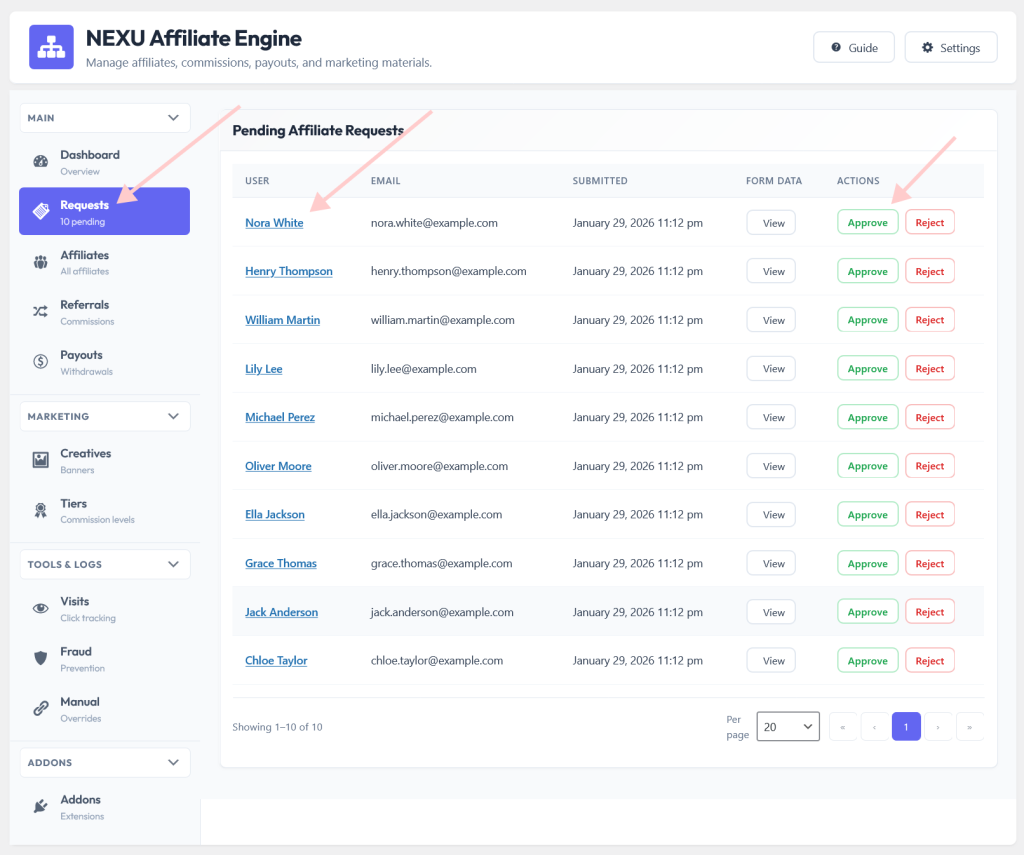Click the Affiliates people icon
Screen dimensions: 1024x855
pyautogui.click(x=40, y=262)
